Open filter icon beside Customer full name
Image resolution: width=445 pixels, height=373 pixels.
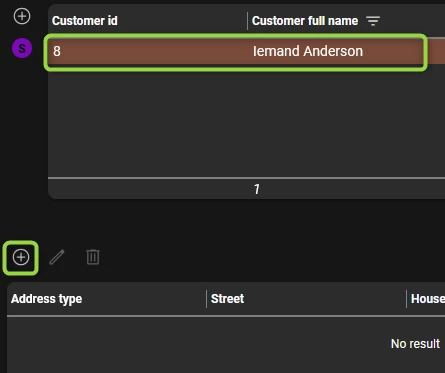(373, 21)
